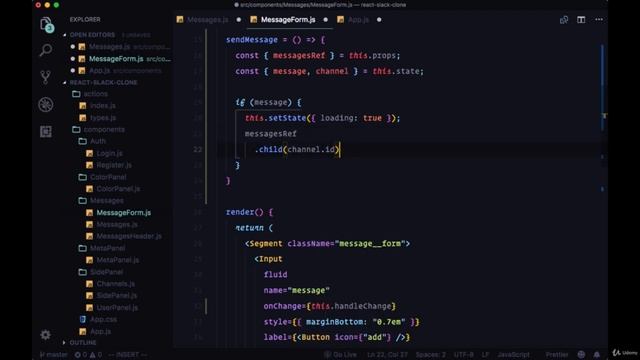Select MessageForm.js in Open Editors list
This screenshot has width=640, height=360.
click(116, 59)
